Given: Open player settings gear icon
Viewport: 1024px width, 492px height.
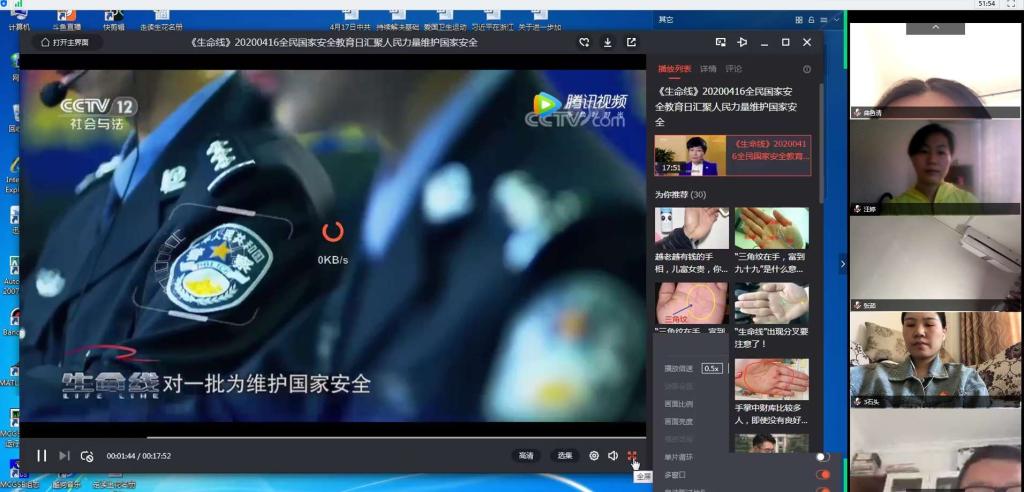Looking at the screenshot, I should click(594, 456).
